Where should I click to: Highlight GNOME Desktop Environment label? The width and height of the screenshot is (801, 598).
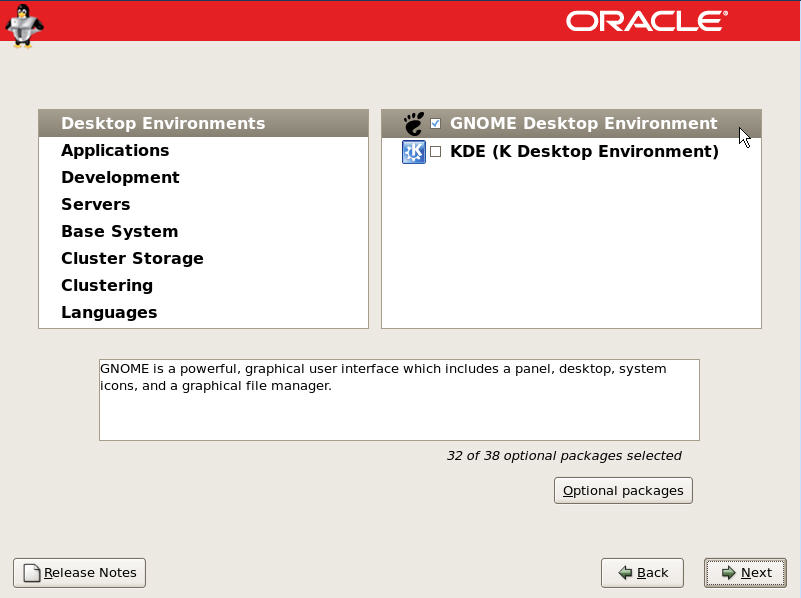tap(583, 124)
